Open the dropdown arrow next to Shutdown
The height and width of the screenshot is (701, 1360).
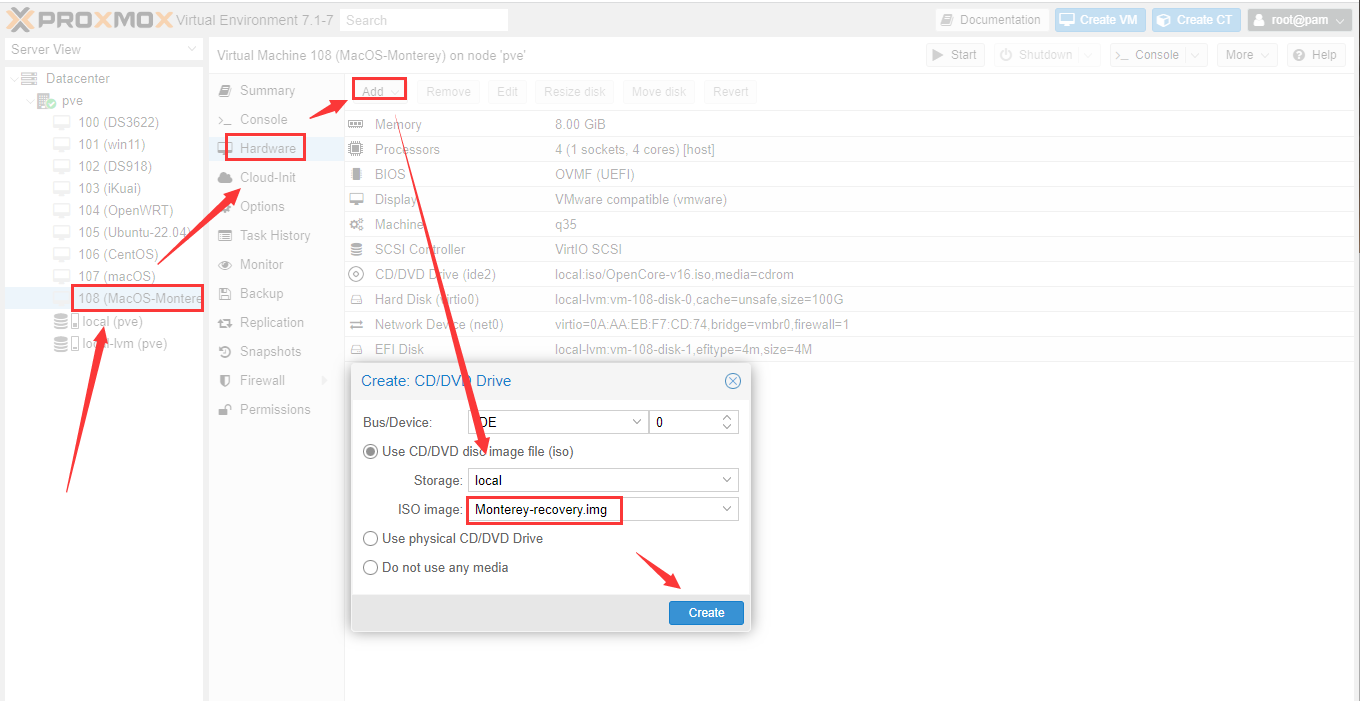(1091, 56)
